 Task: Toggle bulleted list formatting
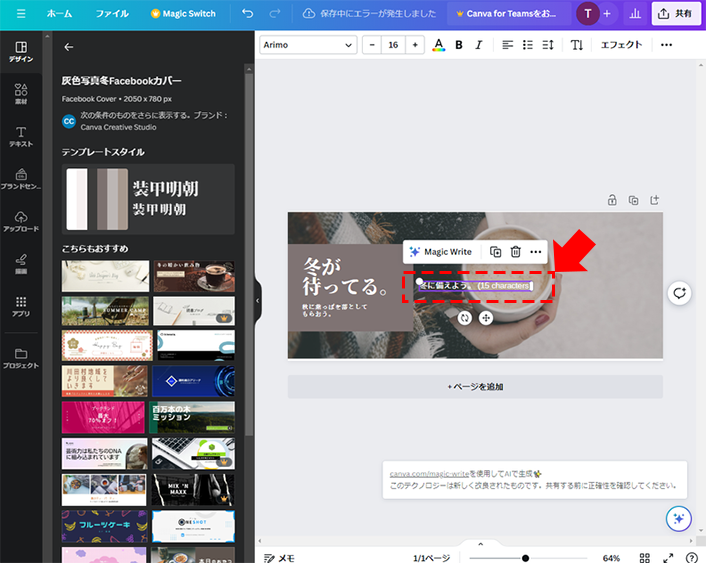click(528, 45)
